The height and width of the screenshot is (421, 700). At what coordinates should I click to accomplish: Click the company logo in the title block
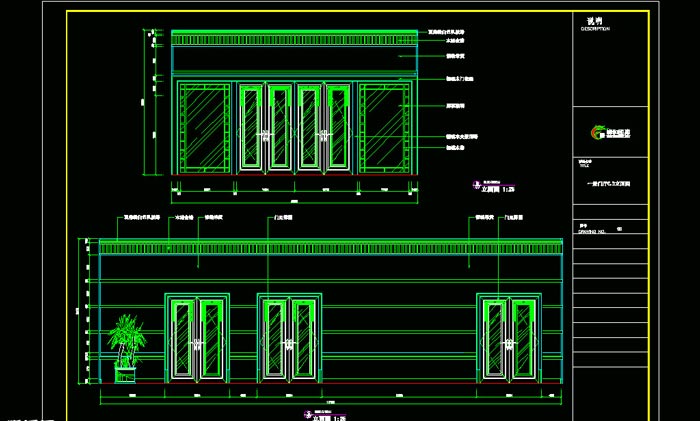pos(605,131)
